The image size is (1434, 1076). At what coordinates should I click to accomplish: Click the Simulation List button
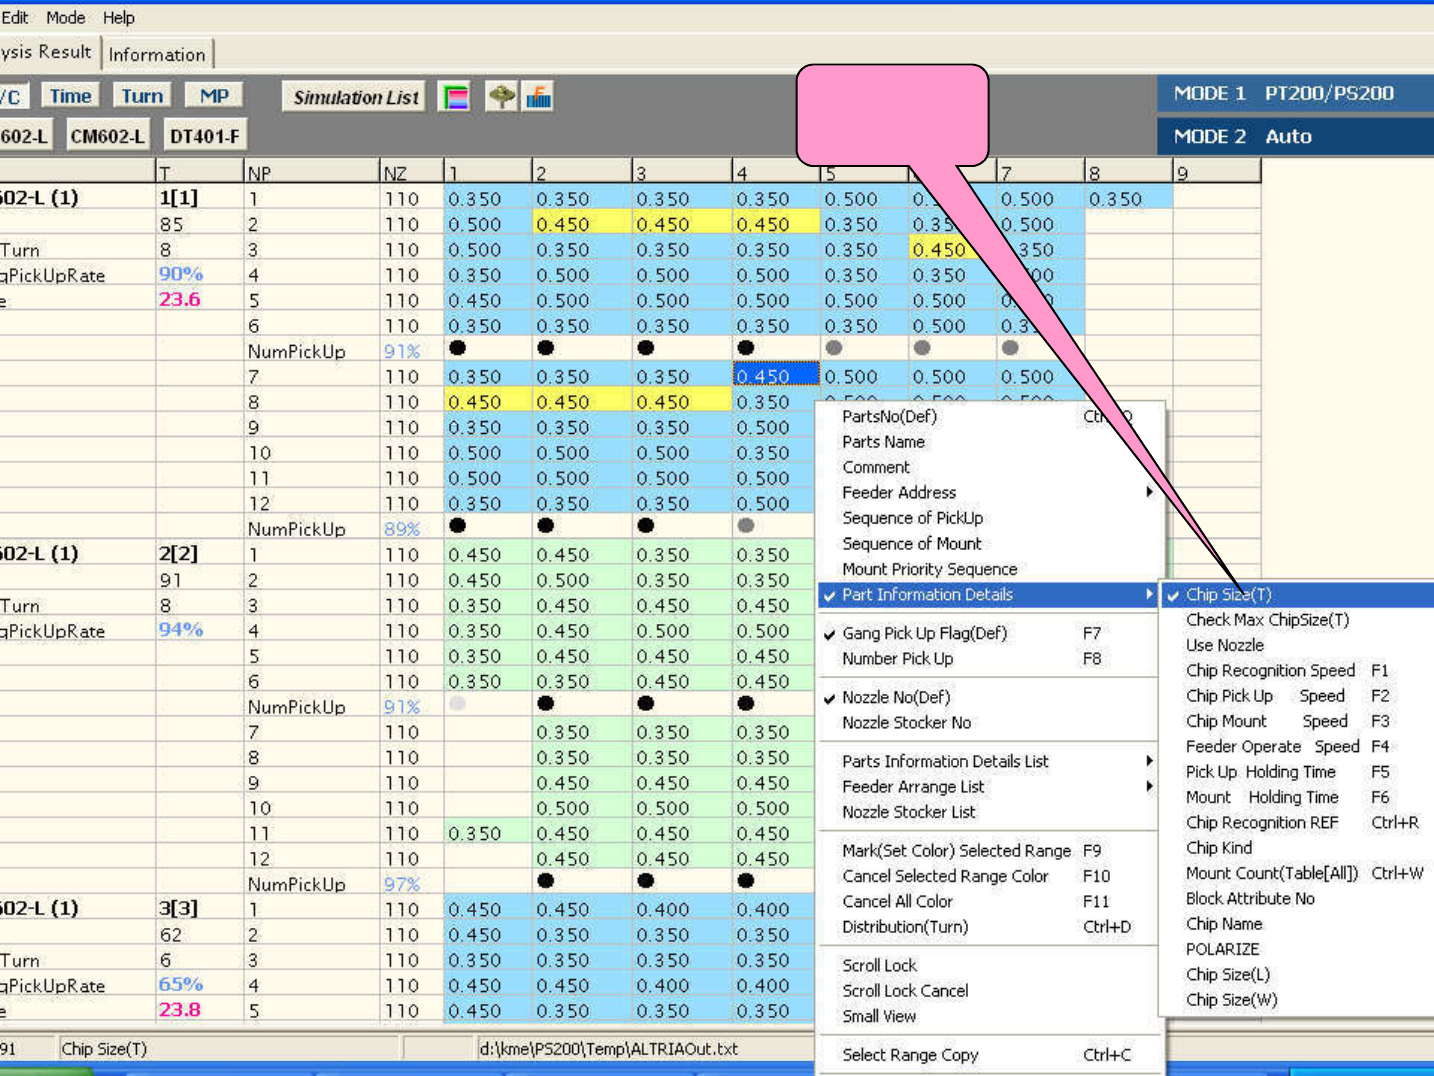(x=355, y=97)
